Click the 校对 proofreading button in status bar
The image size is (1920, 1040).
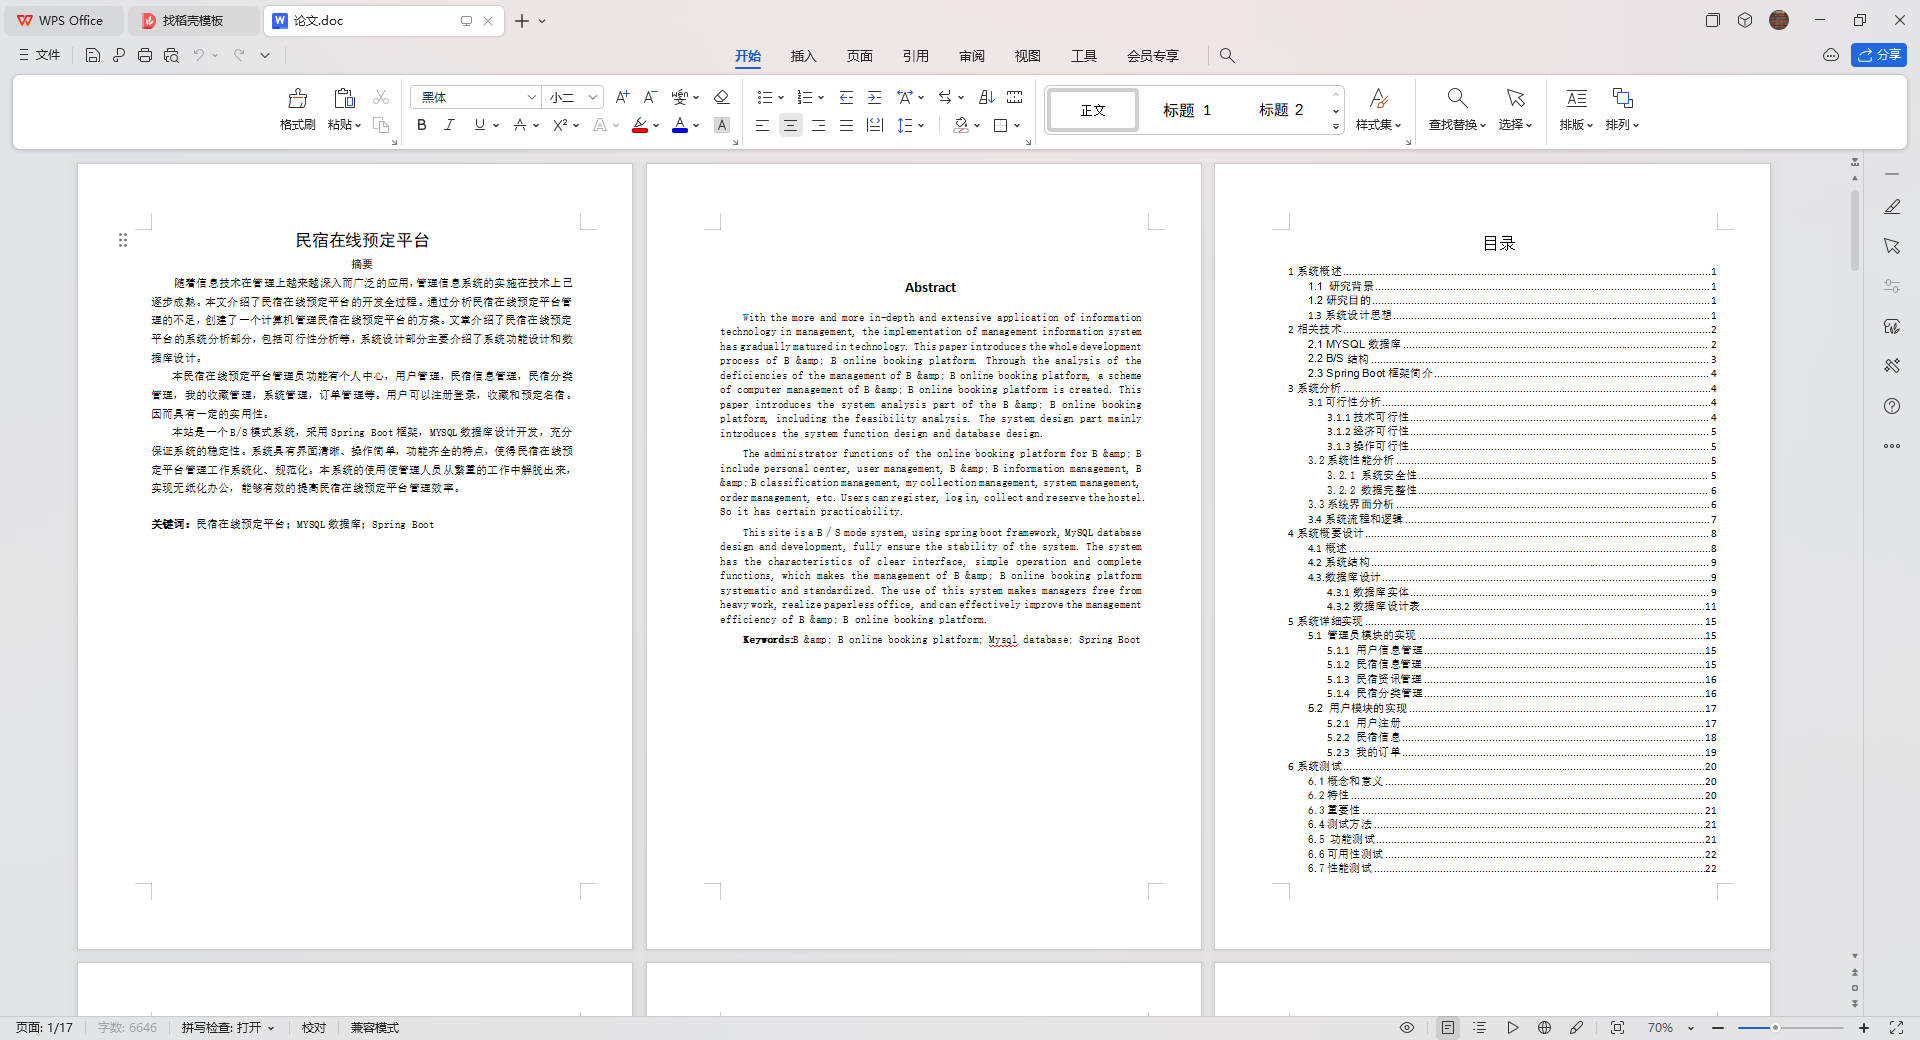pos(314,1028)
